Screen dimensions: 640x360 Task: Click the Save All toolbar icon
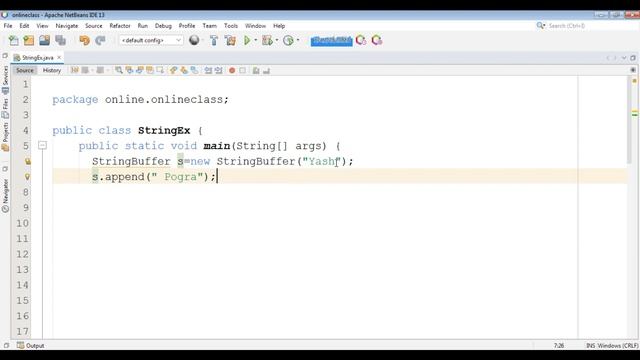pyautogui.click(x=60, y=40)
